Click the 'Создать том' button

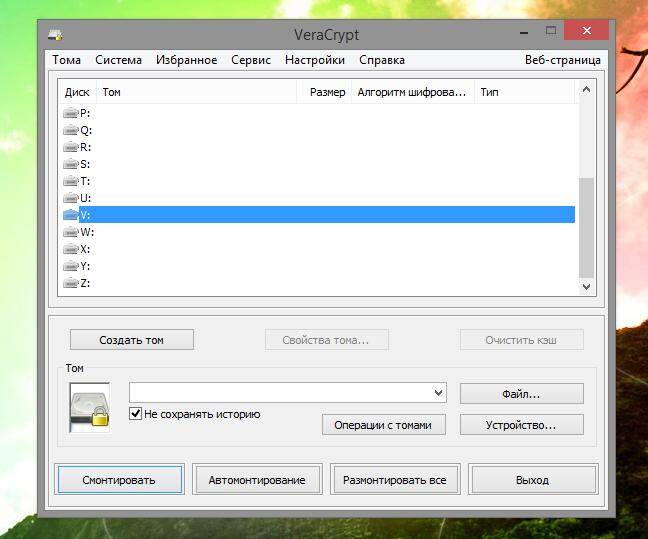[132, 340]
